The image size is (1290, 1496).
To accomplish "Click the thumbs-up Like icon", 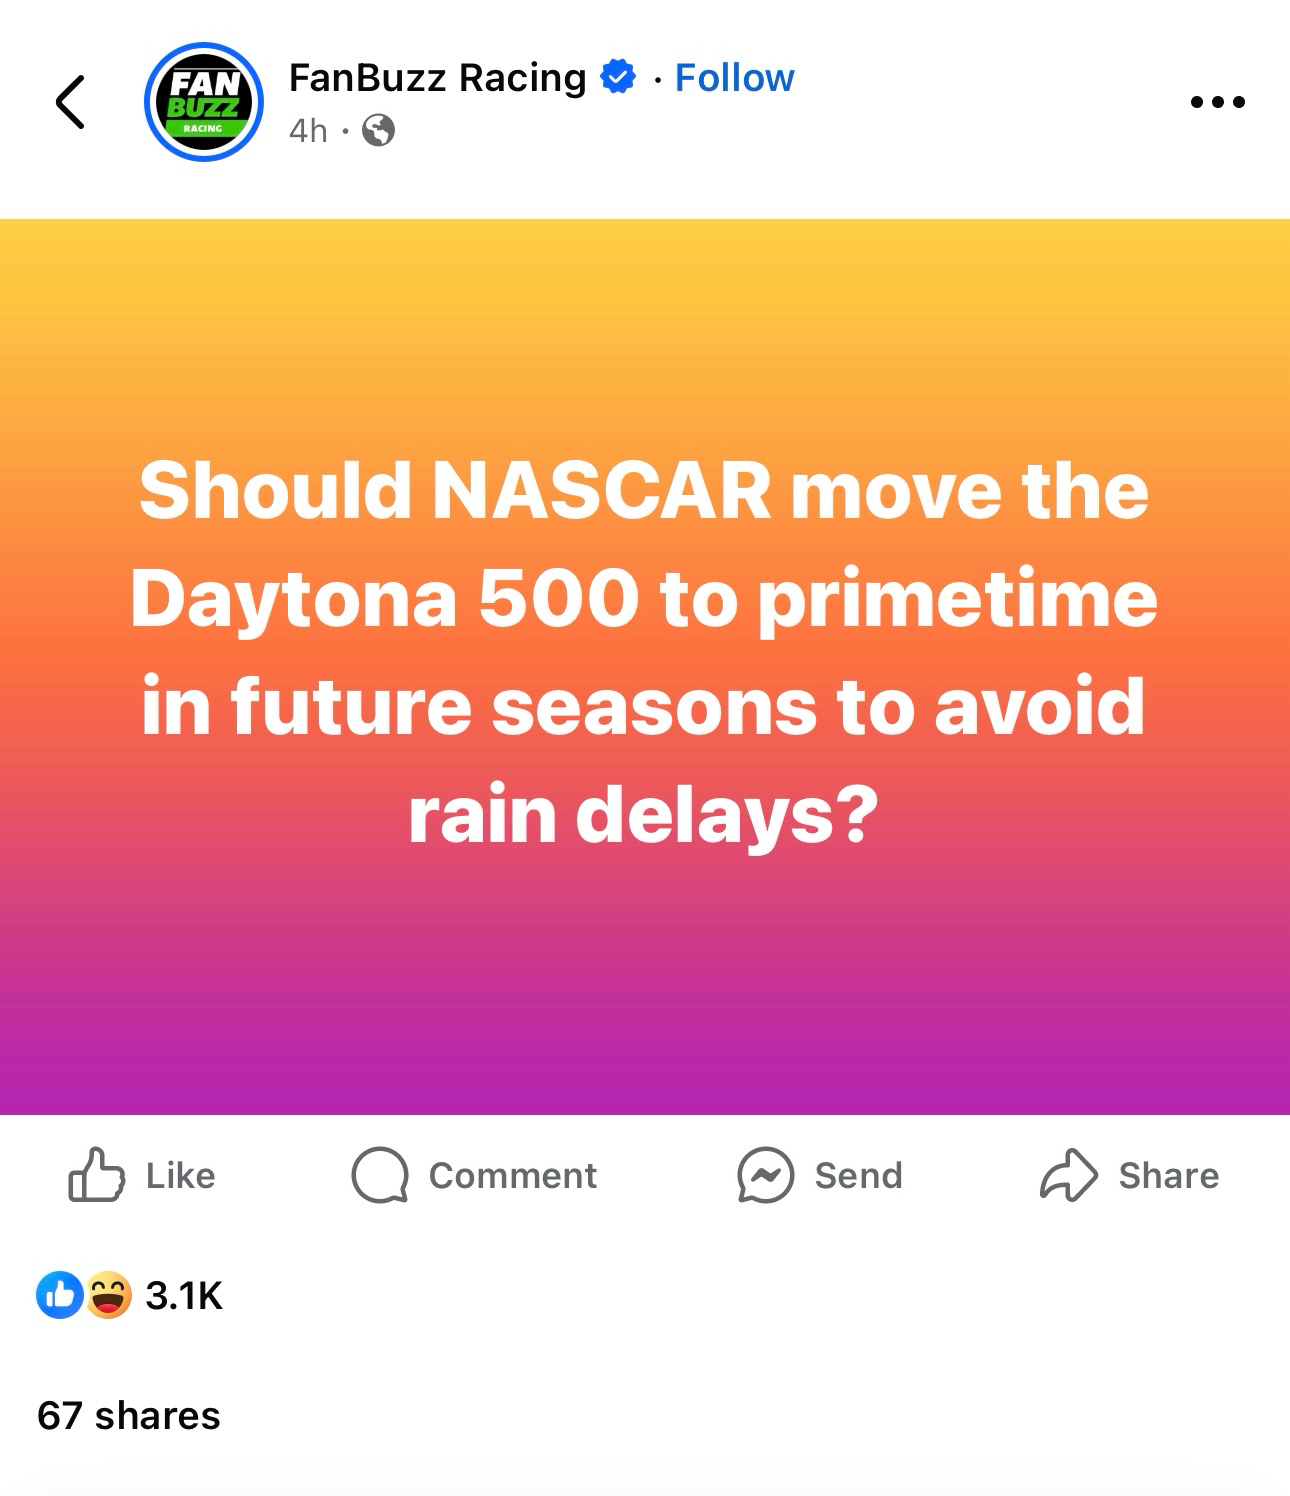I will pyautogui.click(x=96, y=1175).
